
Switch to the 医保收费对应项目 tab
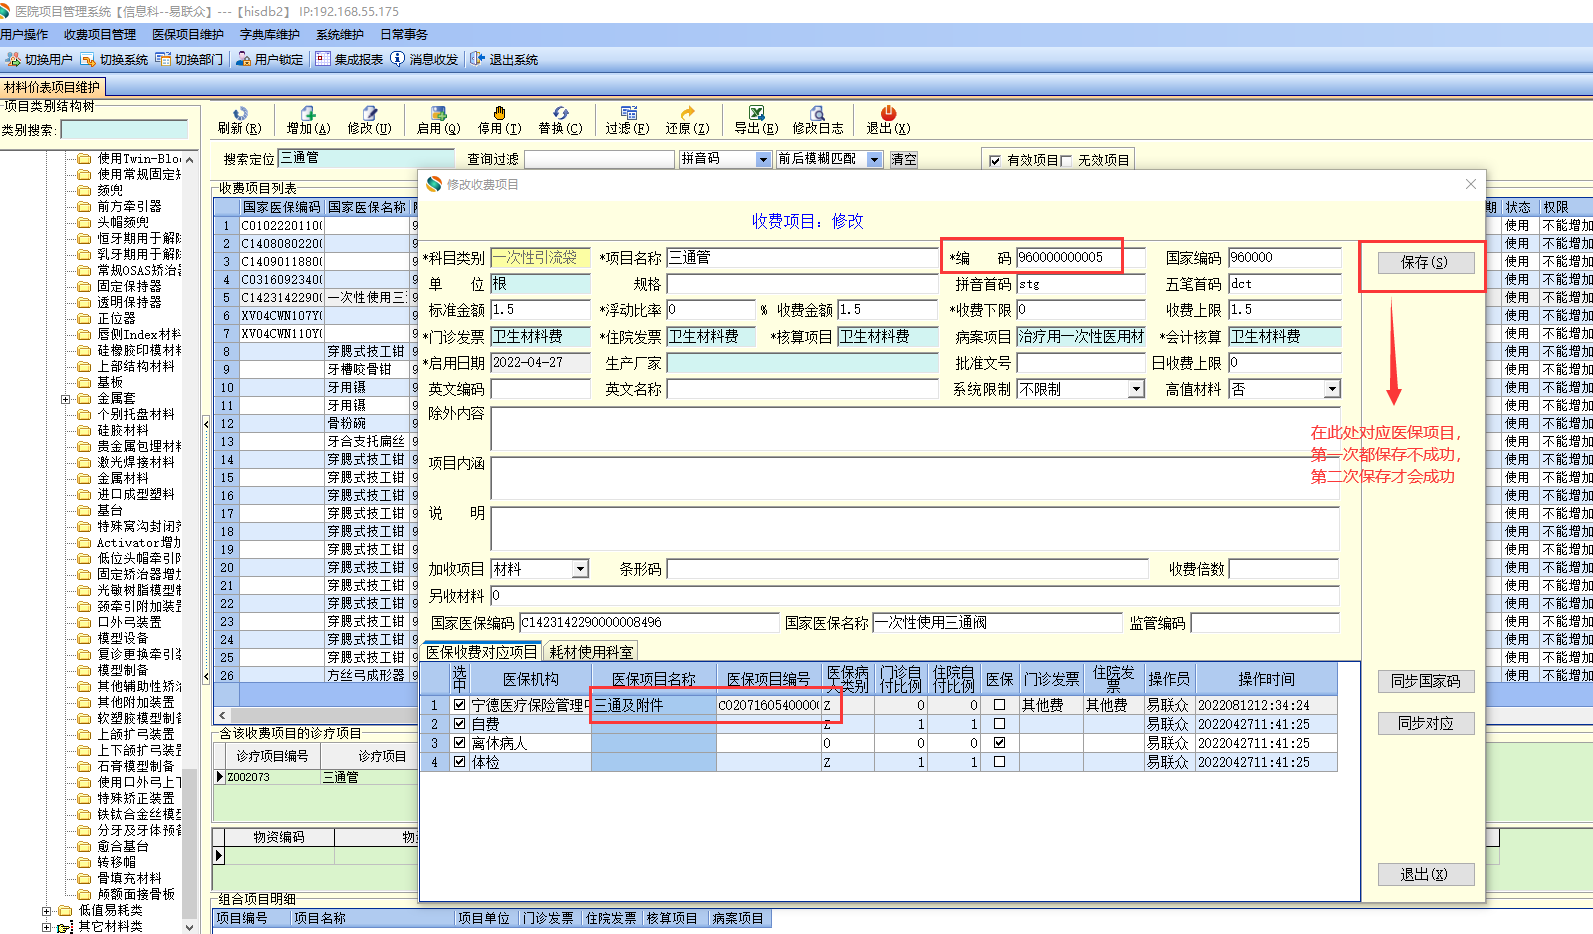coord(482,652)
